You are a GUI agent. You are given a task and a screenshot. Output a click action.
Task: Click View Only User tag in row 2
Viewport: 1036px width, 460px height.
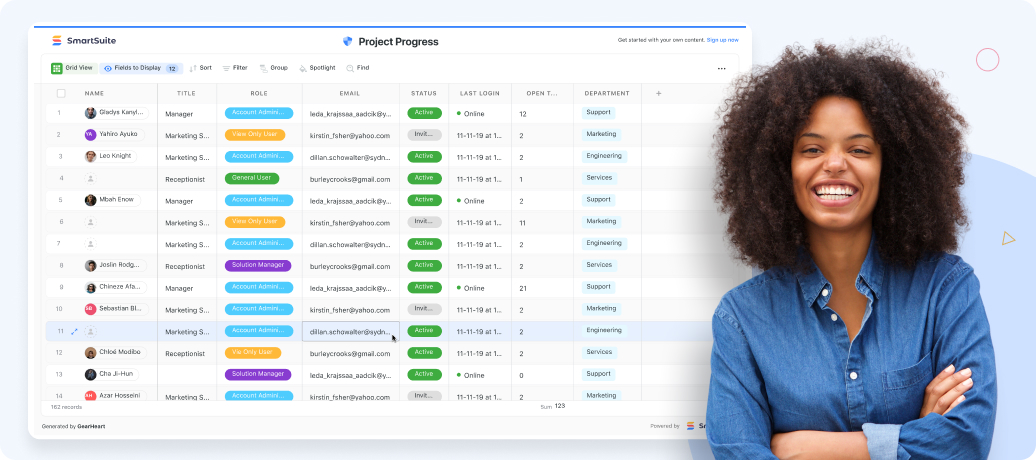pyautogui.click(x=255, y=135)
